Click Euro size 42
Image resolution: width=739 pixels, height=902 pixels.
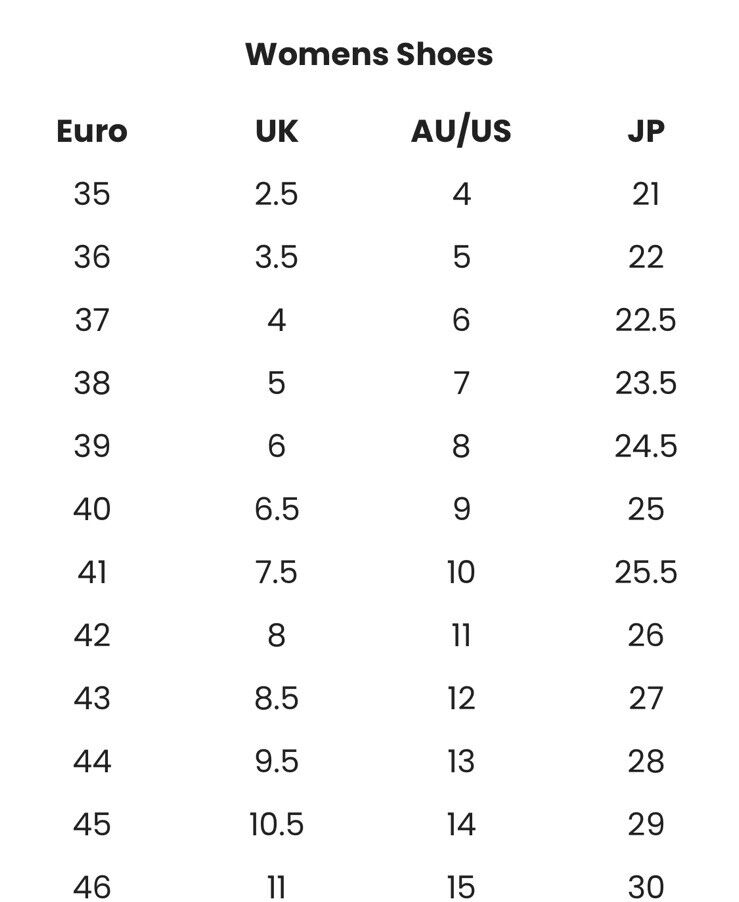[x=92, y=635]
